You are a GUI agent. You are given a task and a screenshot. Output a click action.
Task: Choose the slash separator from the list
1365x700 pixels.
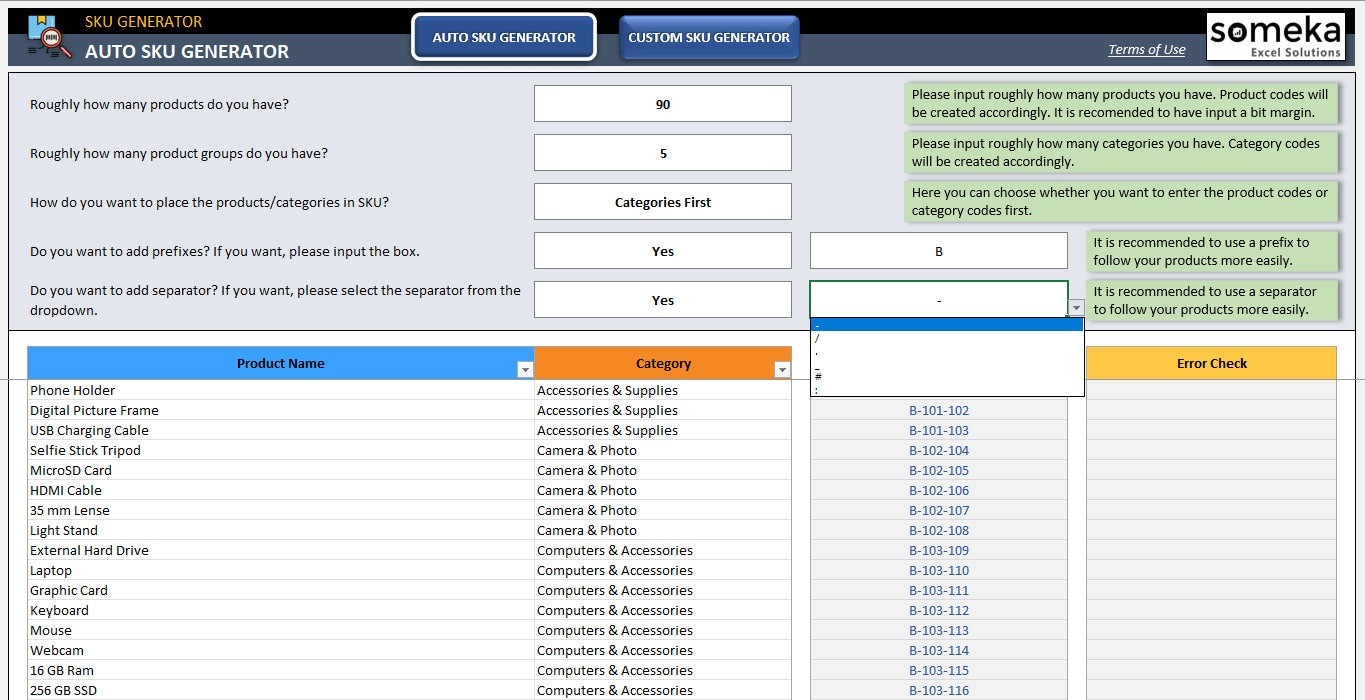click(947, 338)
